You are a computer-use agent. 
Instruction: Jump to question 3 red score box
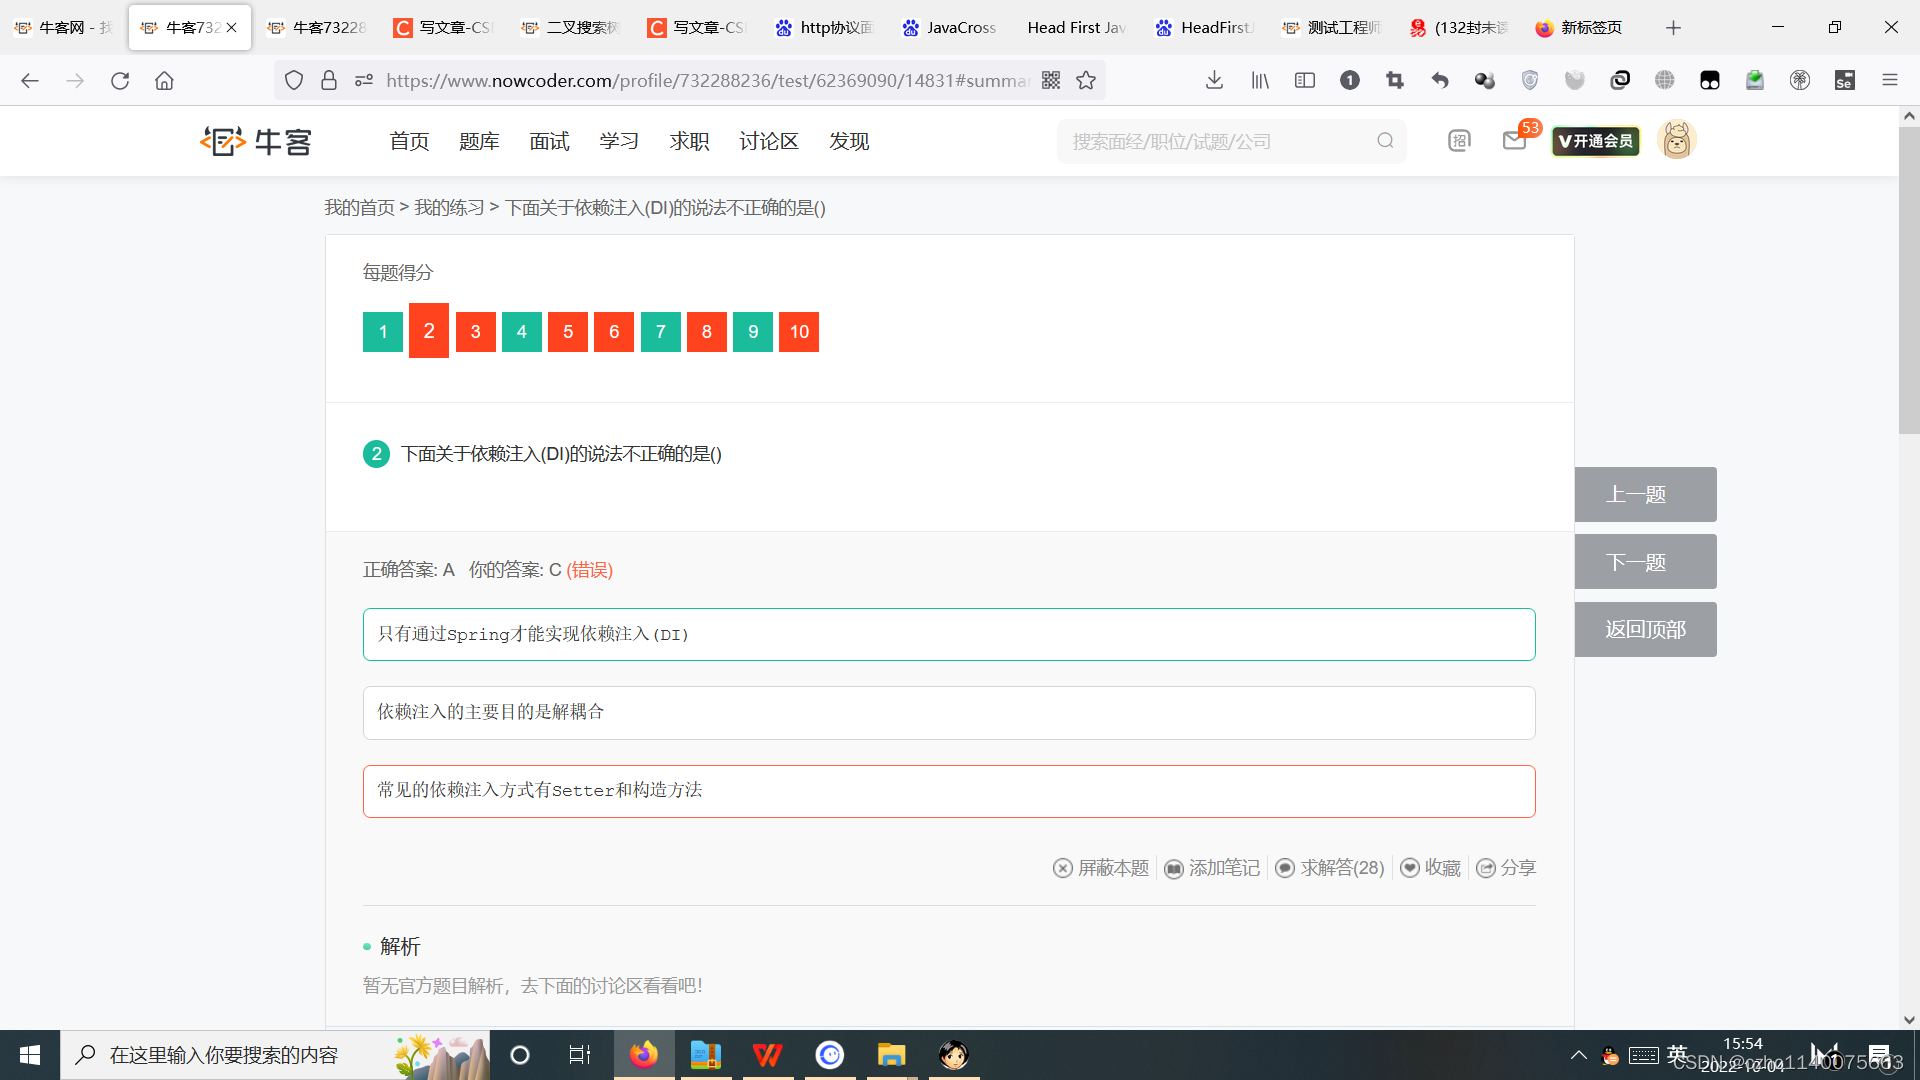(476, 332)
